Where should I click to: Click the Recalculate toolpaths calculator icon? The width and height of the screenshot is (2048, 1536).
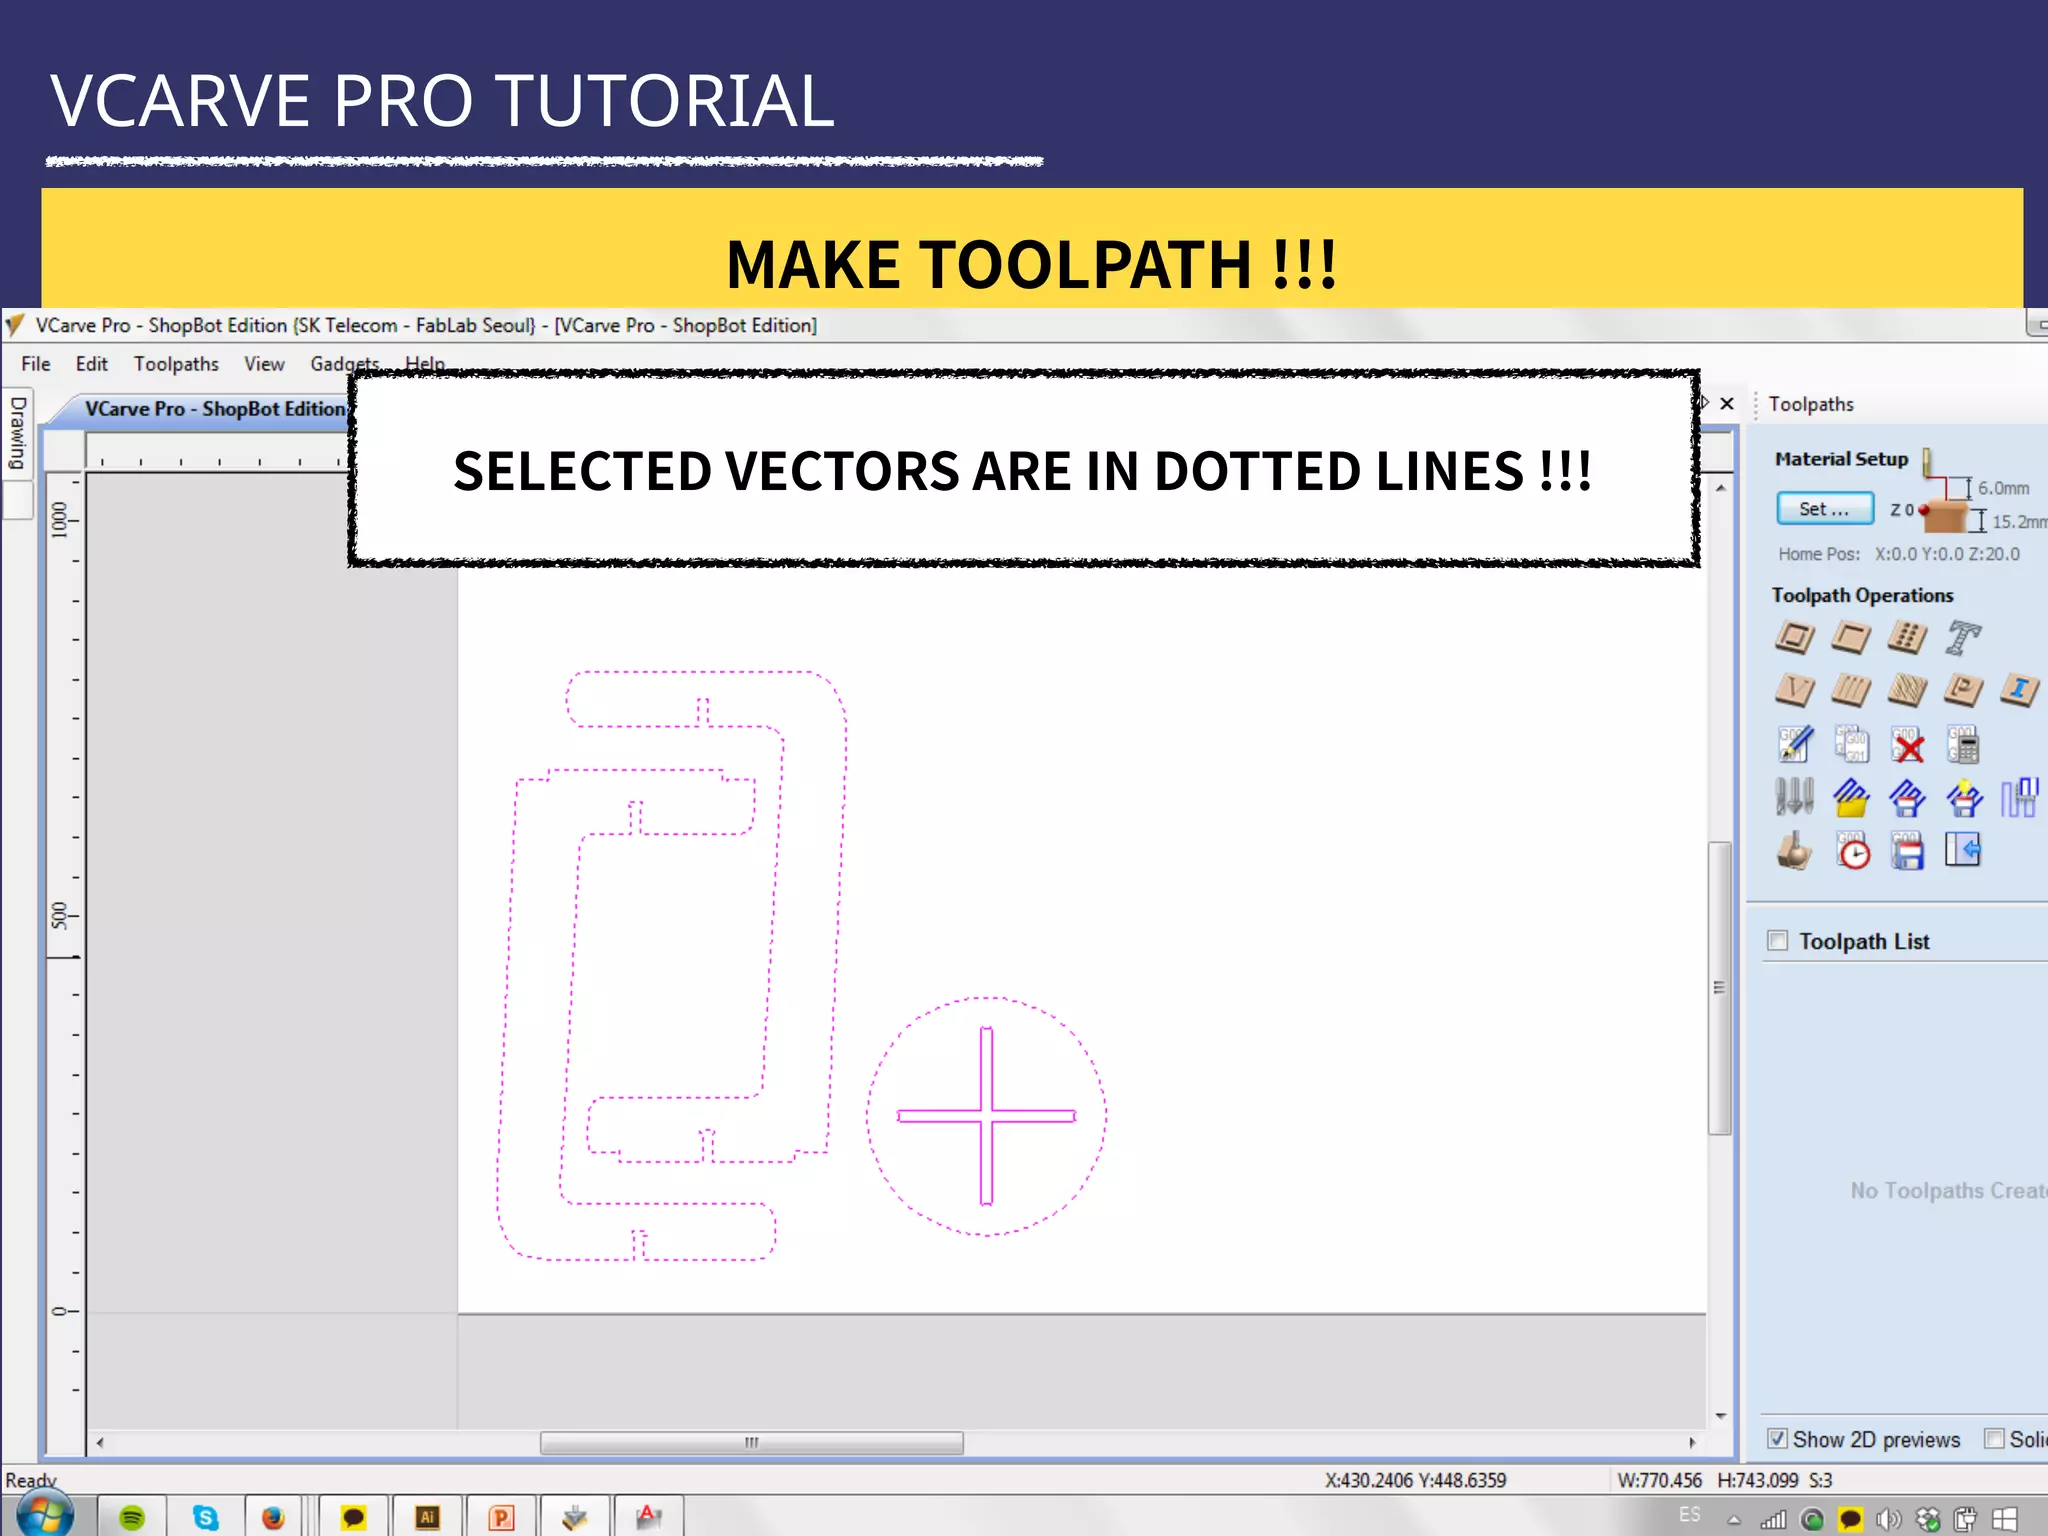[x=1963, y=744]
